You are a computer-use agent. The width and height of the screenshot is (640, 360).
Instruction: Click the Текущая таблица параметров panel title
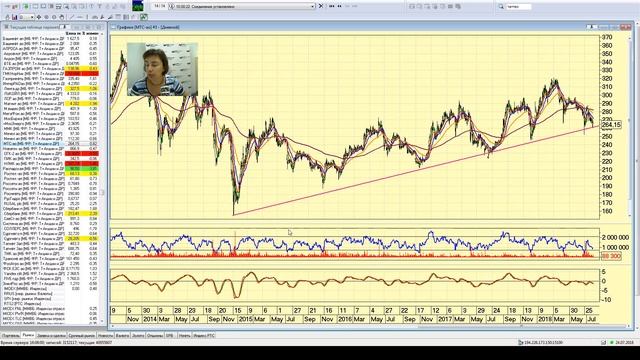tap(35, 27)
